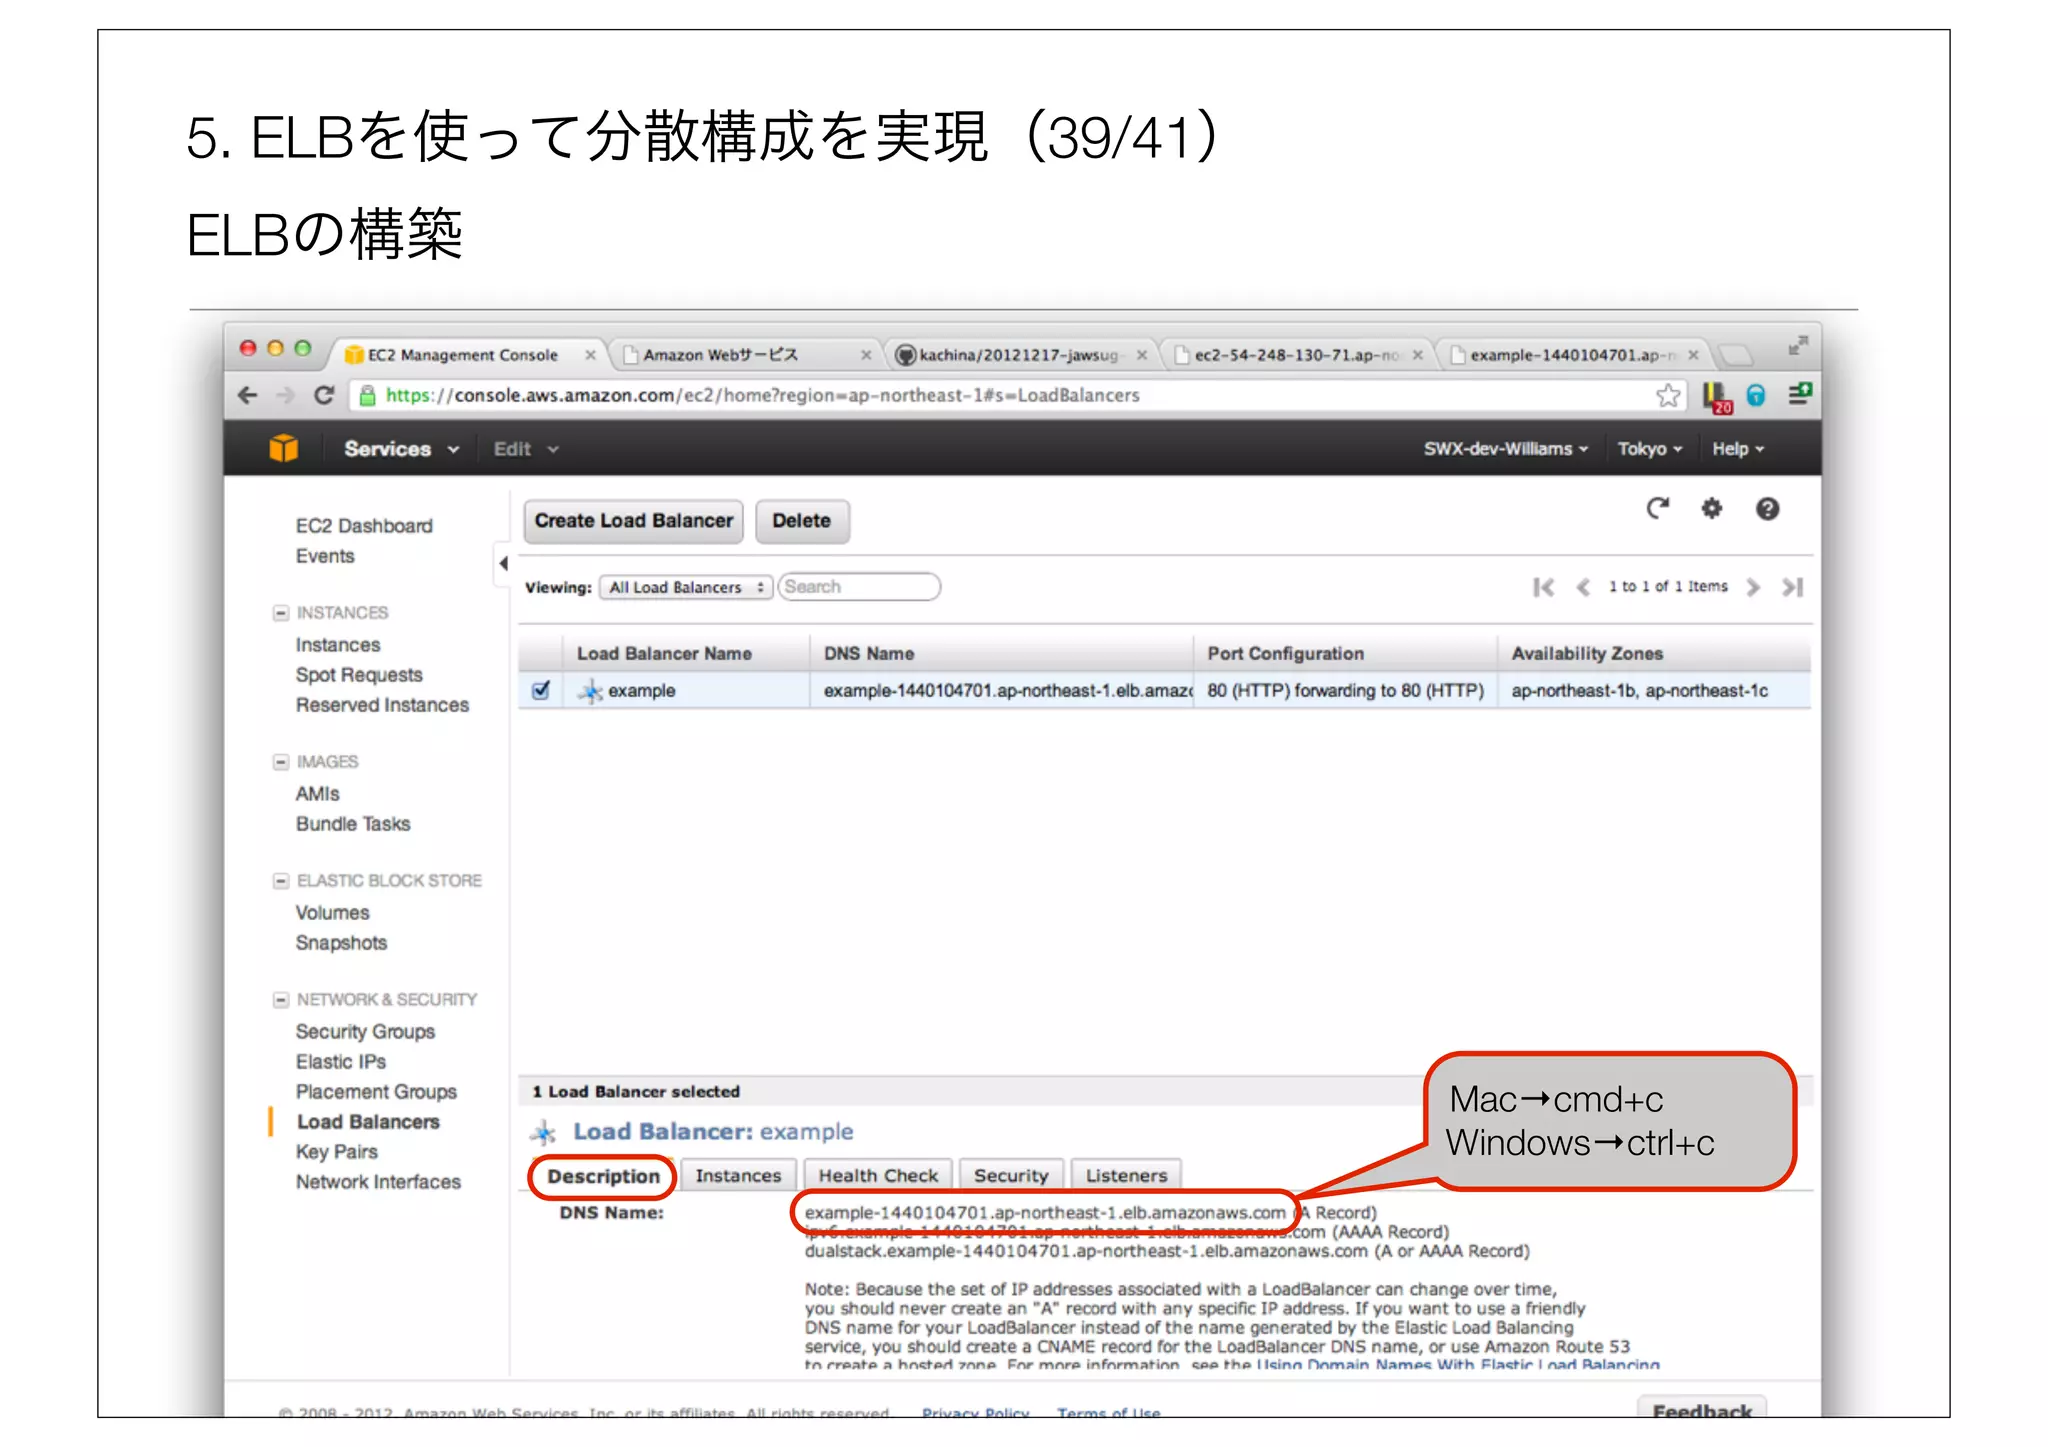Image resolution: width=2048 pixels, height=1447 pixels.
Task: Click the browser back arrow
Action: coord(247,395)
